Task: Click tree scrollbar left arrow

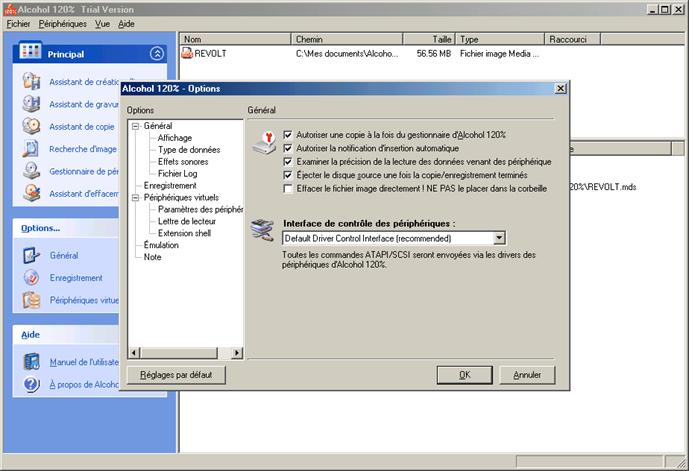Action: pos(134,352)
